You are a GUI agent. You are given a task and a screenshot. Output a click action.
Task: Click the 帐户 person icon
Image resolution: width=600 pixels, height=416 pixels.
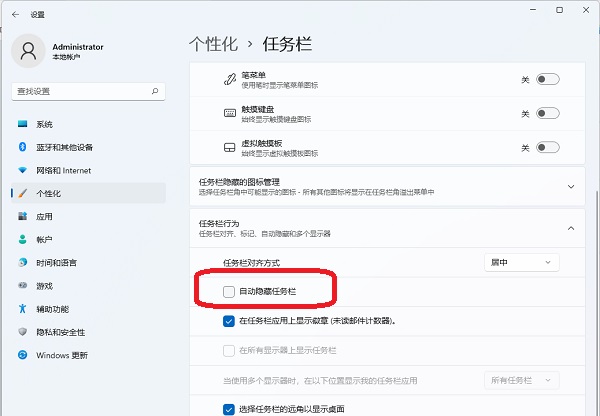coord(23,239)
